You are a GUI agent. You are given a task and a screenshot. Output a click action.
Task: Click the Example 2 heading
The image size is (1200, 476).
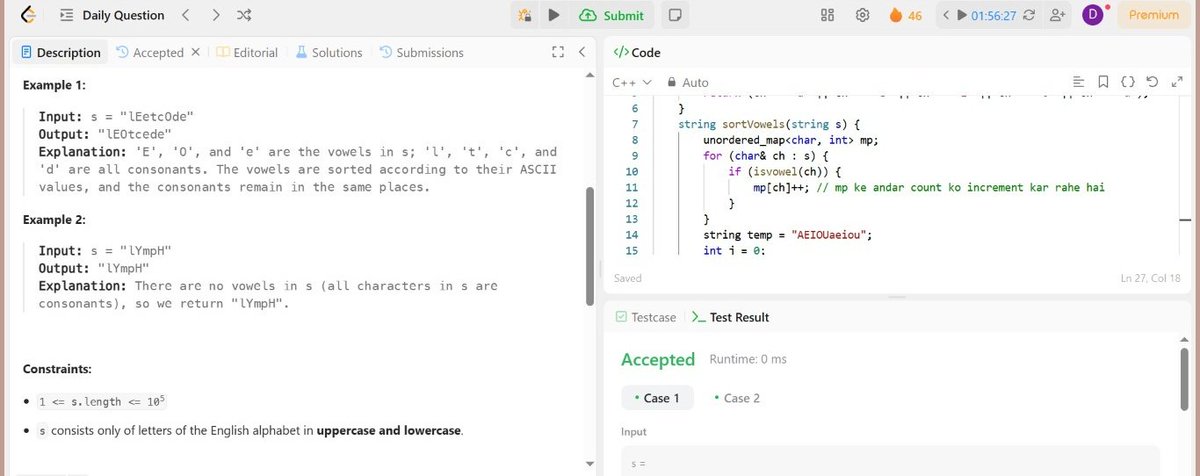[55, 218]
